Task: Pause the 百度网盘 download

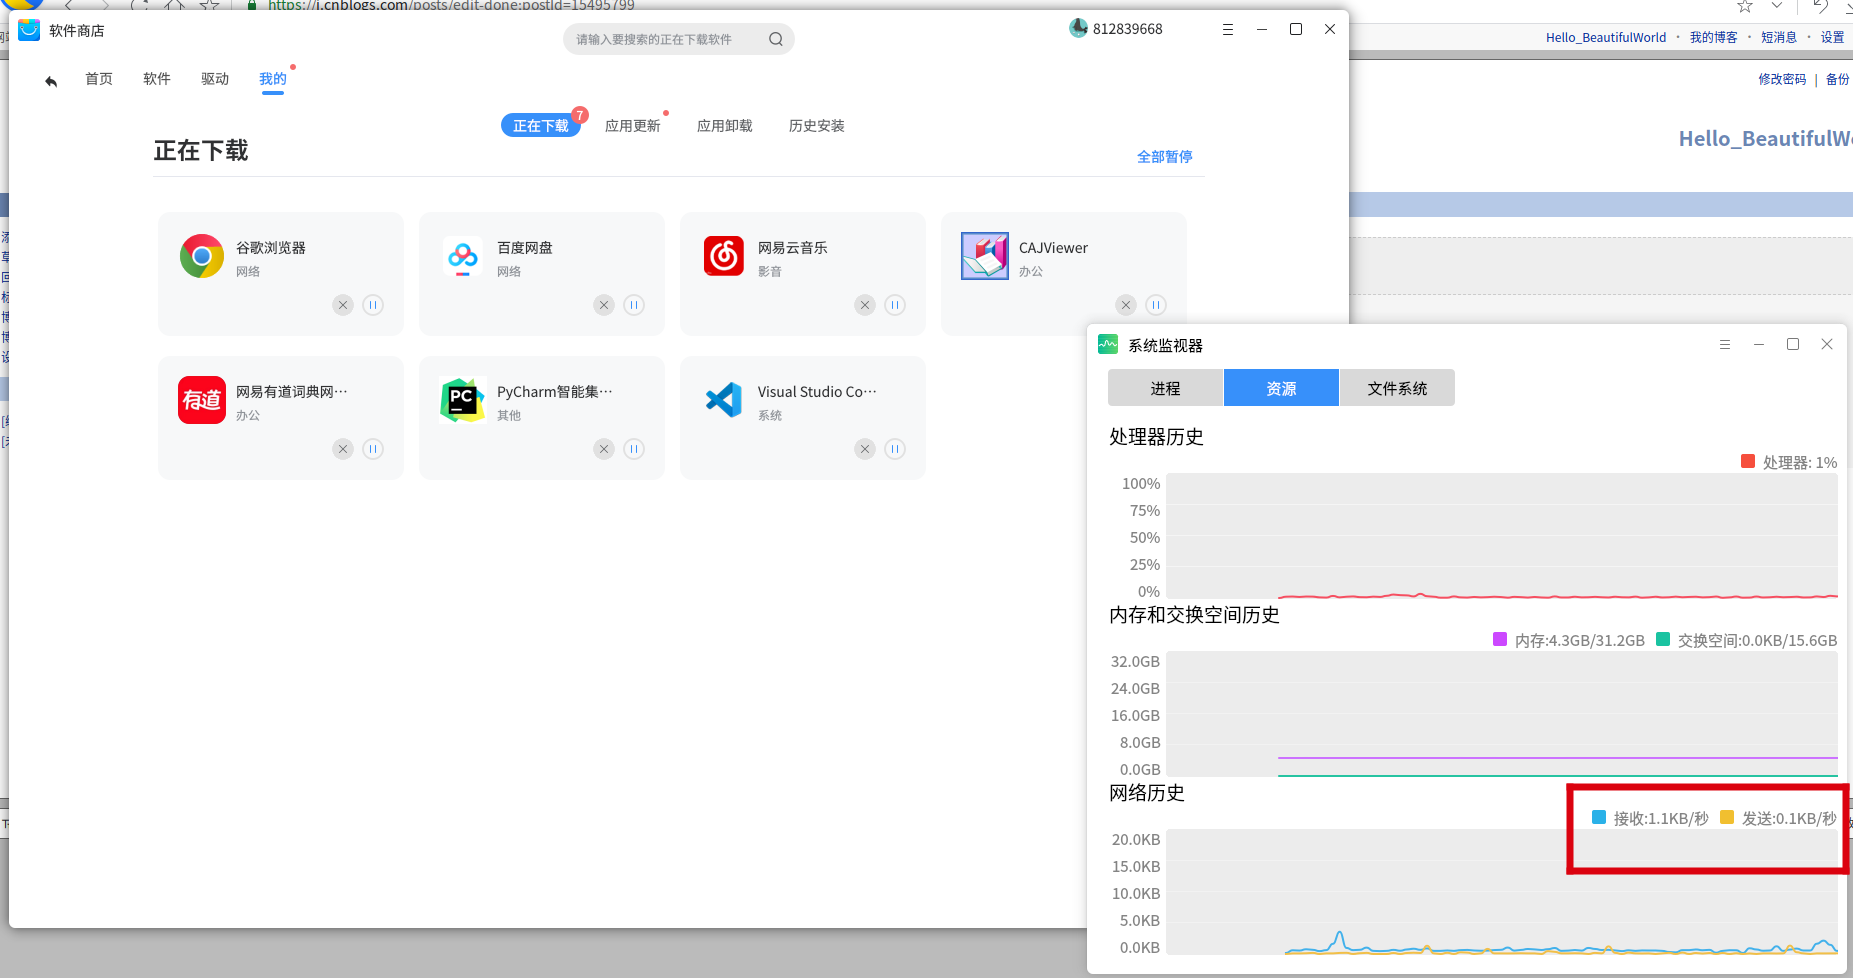Action: coord(634,305)
